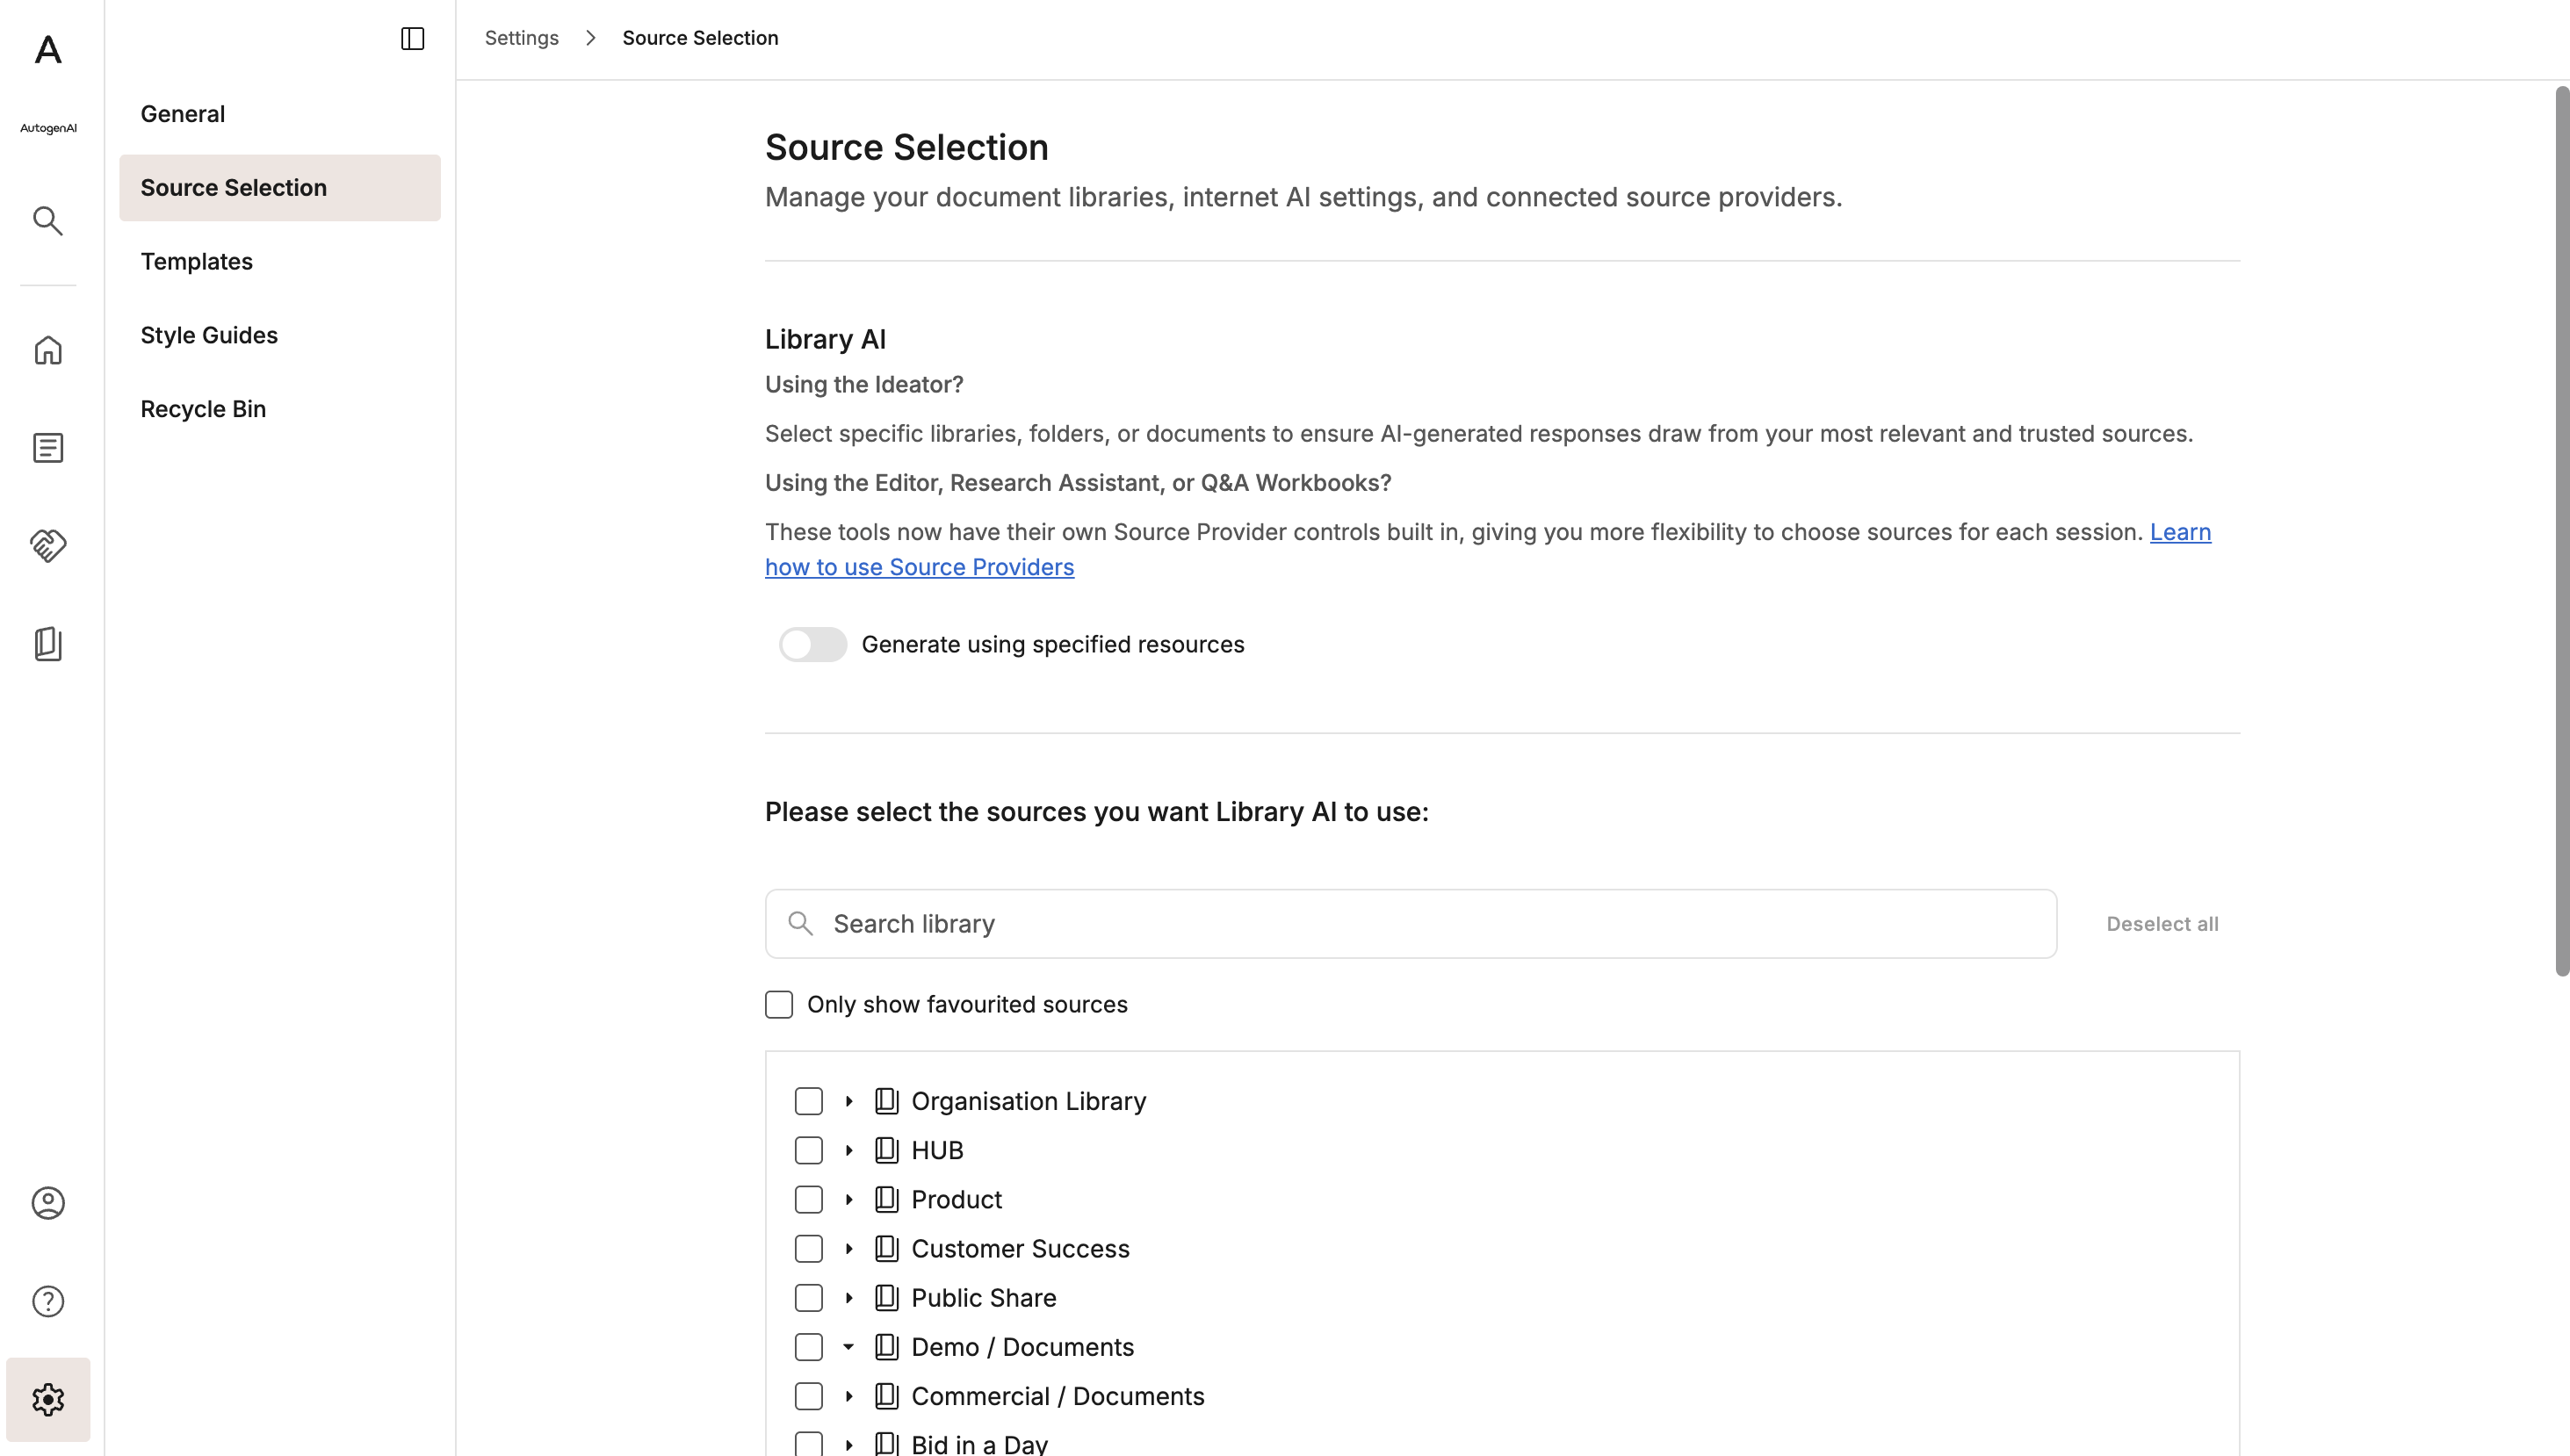
Task: Click the AutogenAI logo icon
Action: point(48,49)
